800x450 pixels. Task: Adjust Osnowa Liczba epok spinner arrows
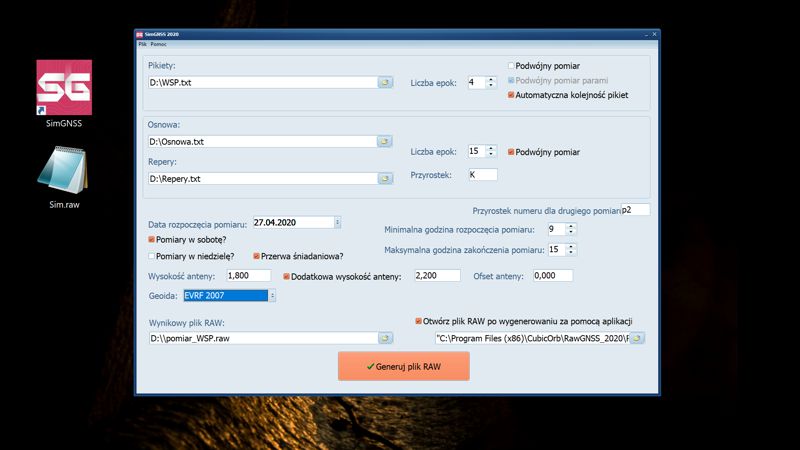click(491, 151)
